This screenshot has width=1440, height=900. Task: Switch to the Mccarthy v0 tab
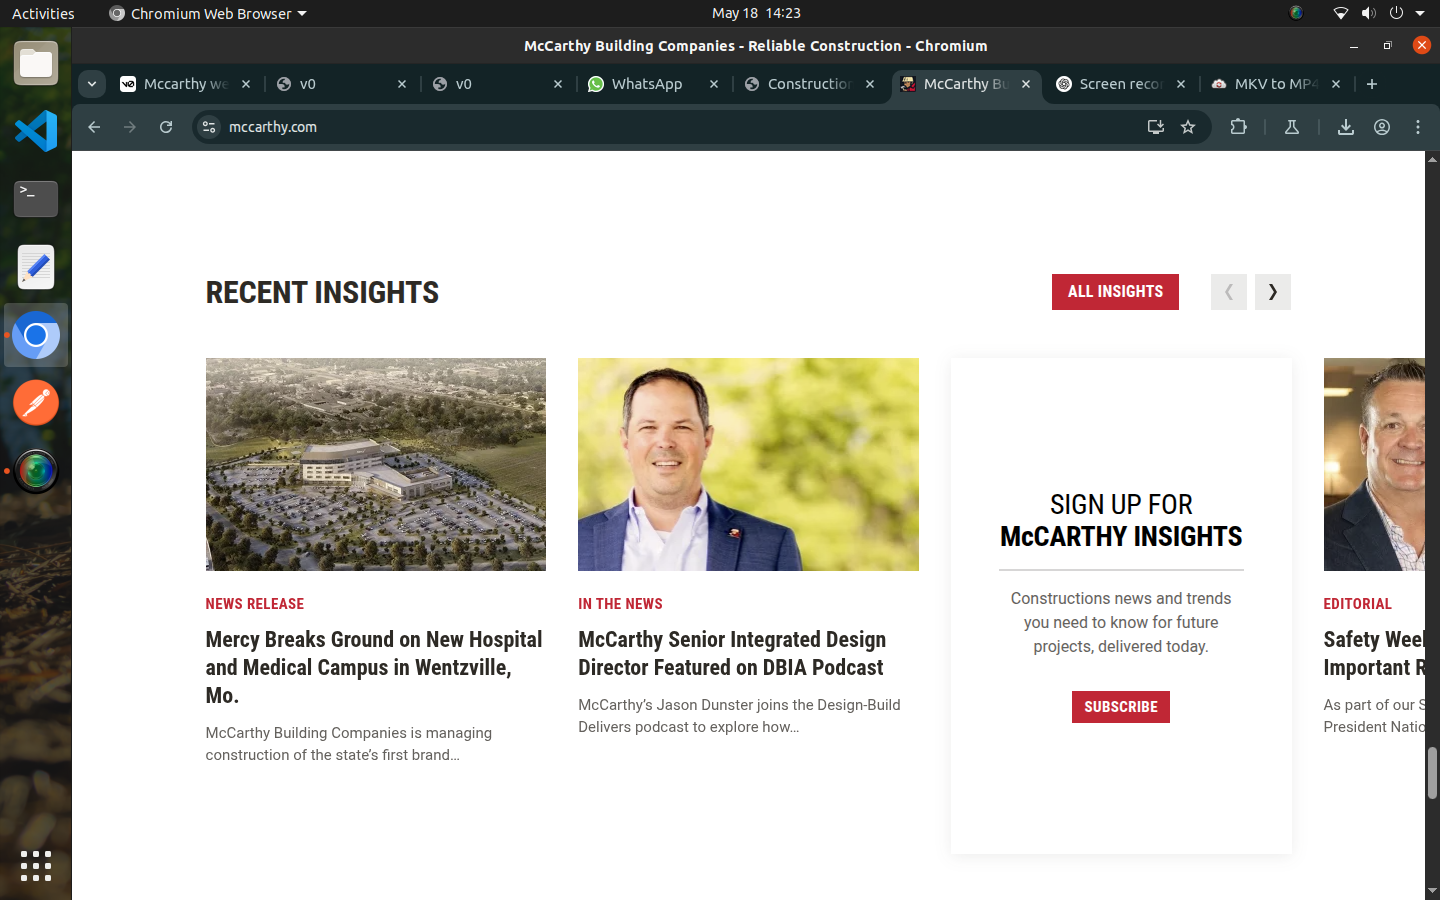pos(185,84)
